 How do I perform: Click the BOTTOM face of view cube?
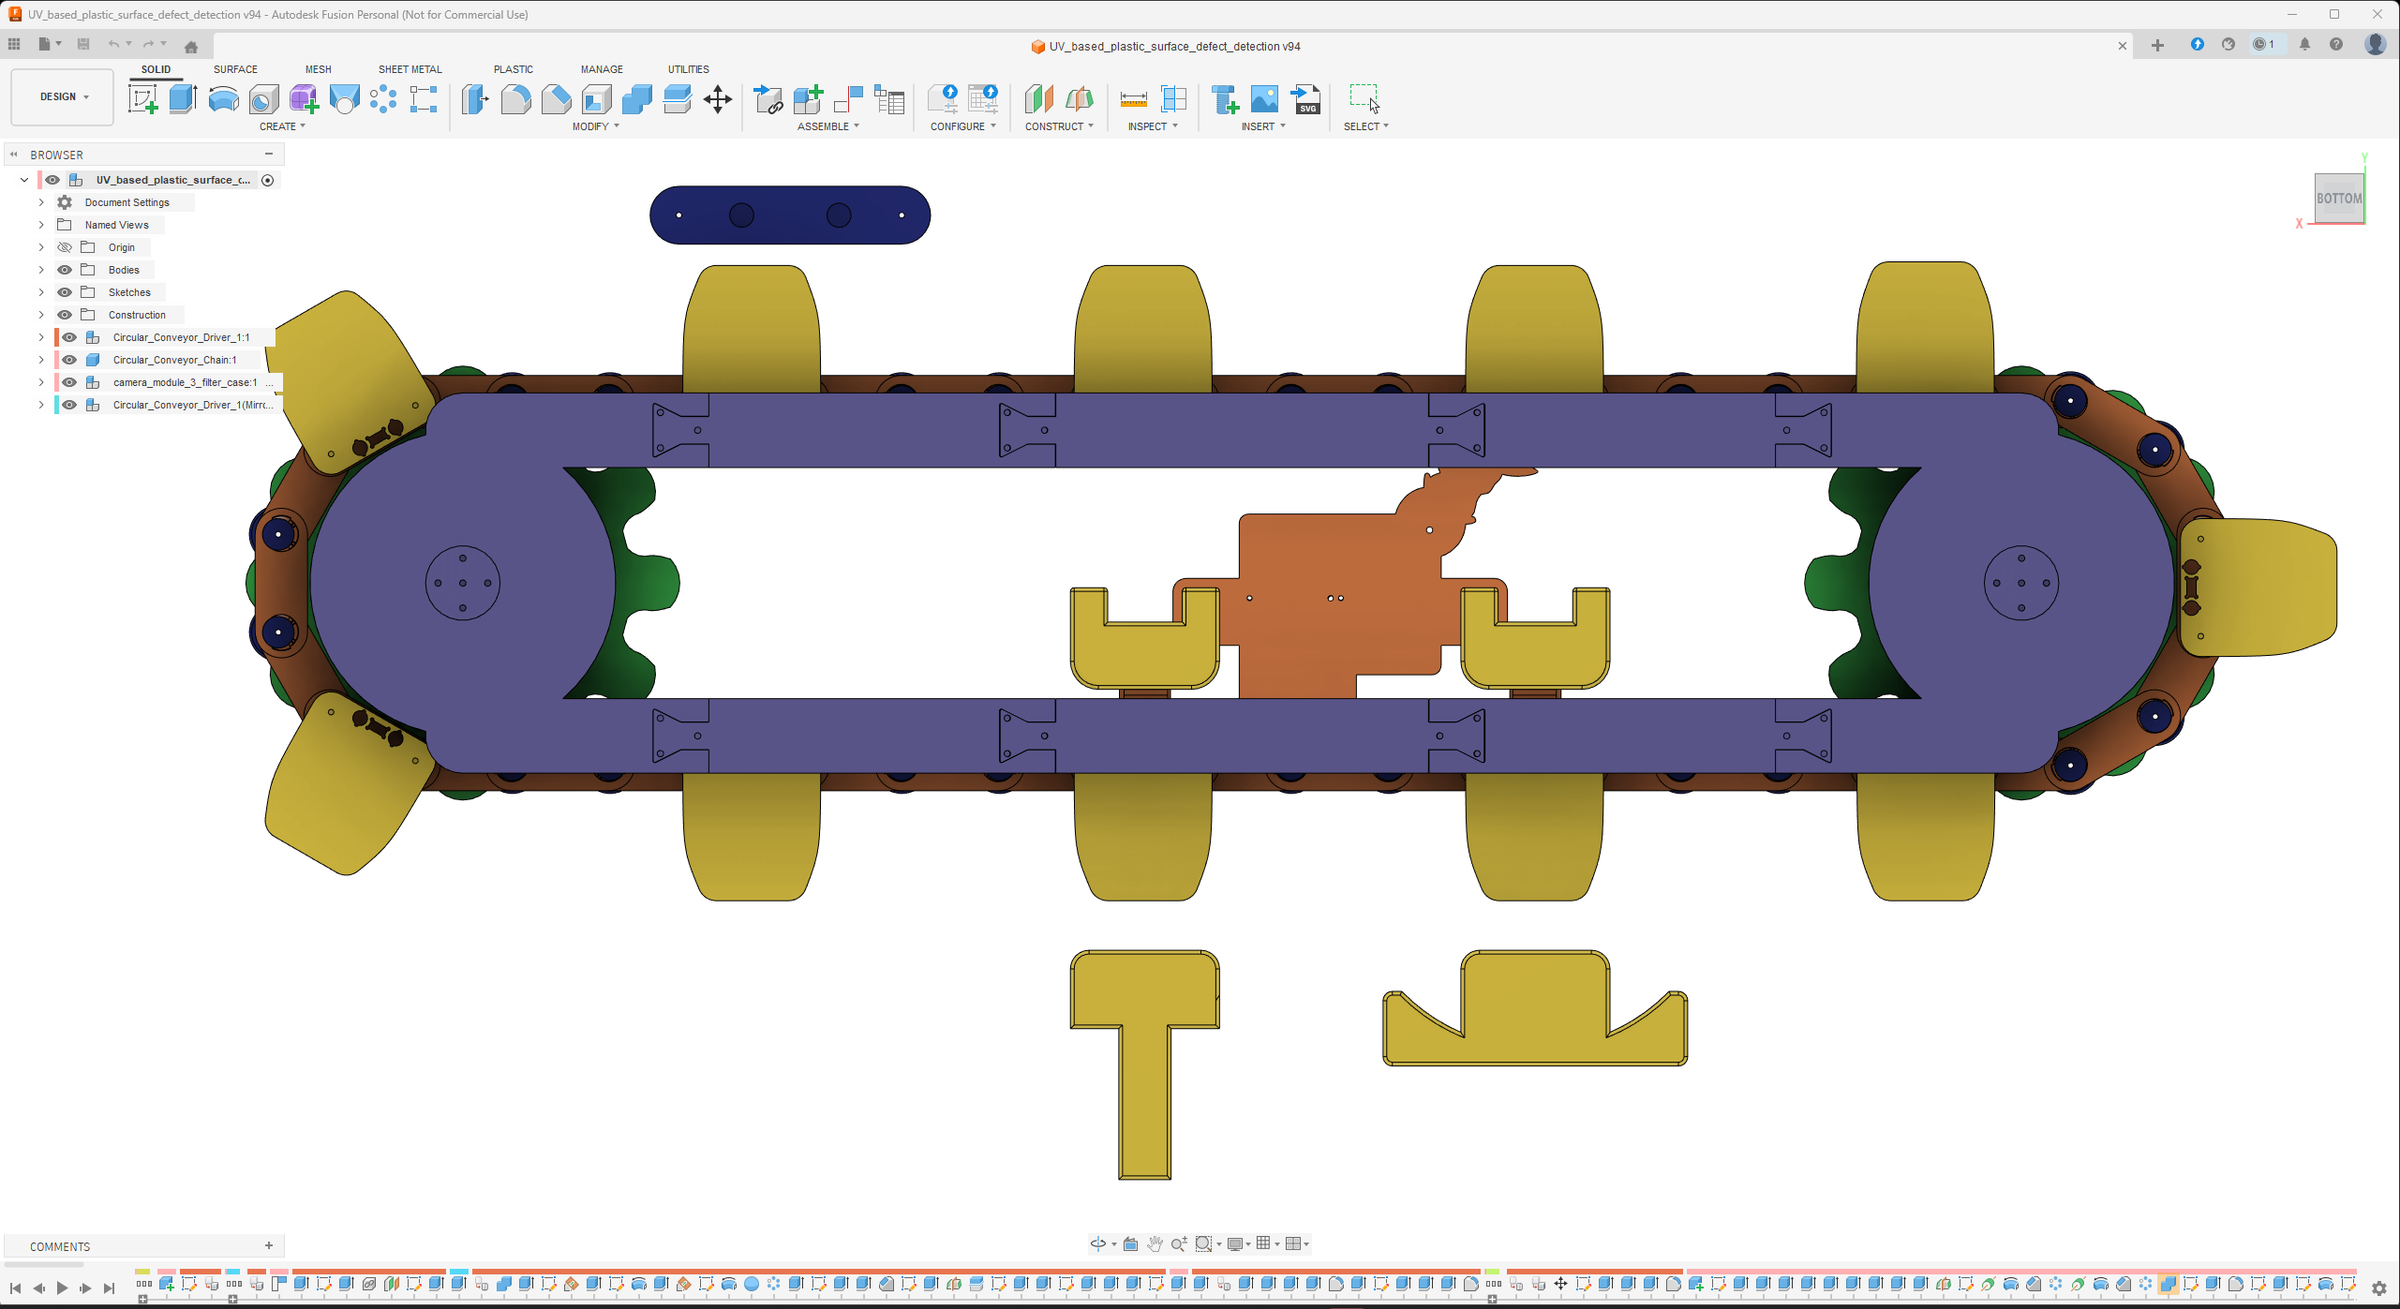tap(2339, 198)
